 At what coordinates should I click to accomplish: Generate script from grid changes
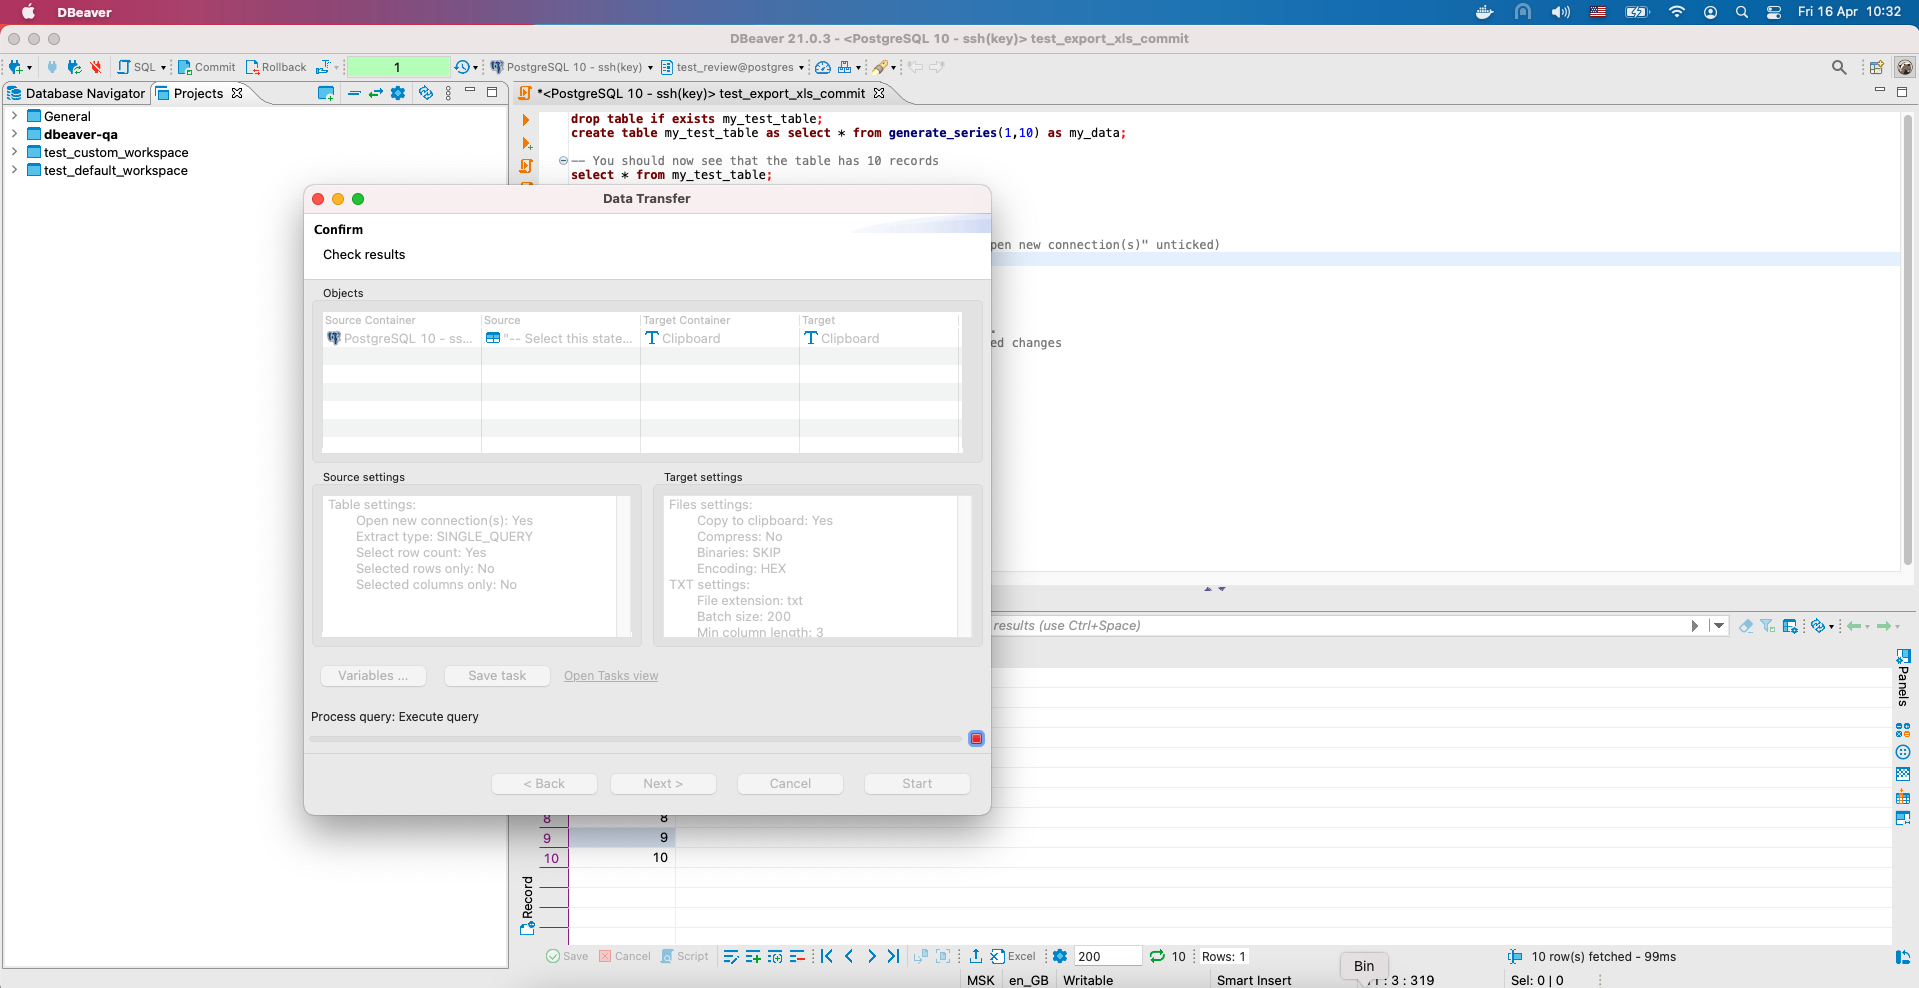coord(685,956)
